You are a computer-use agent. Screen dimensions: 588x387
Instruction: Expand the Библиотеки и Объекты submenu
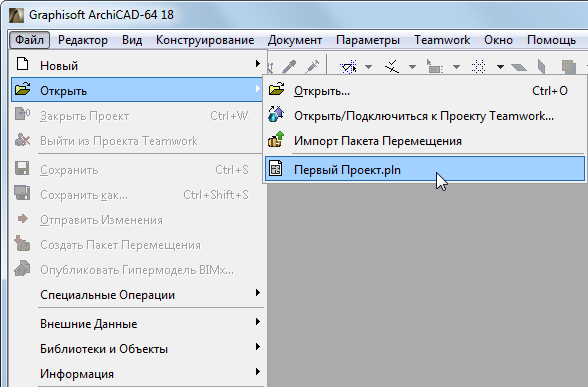coord(138,348)
